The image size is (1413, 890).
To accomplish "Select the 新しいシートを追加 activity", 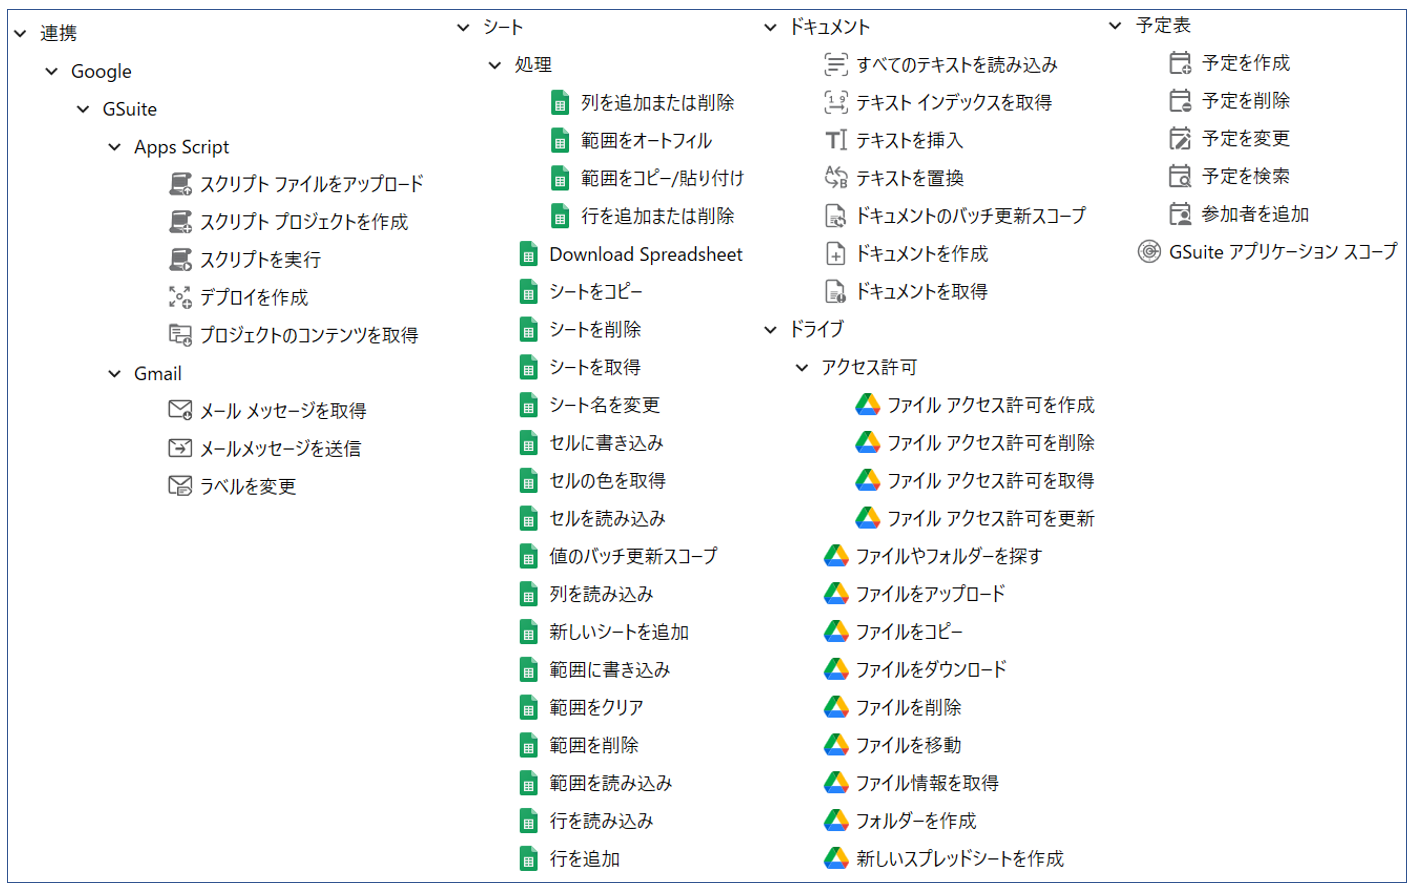I will (x=620, y=632).
